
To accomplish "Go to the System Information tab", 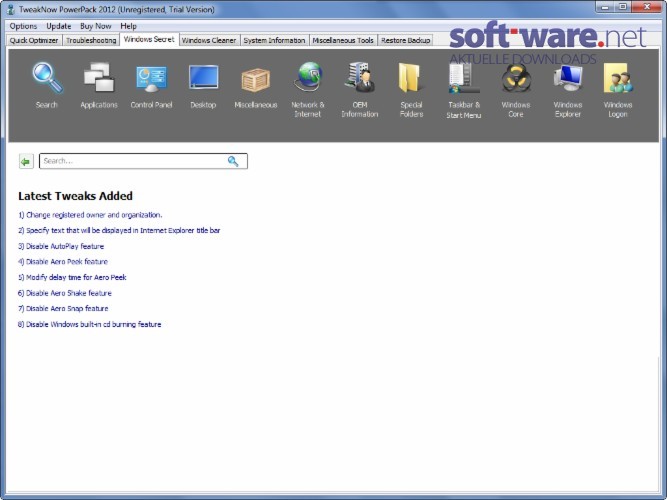I will [274, 40].
